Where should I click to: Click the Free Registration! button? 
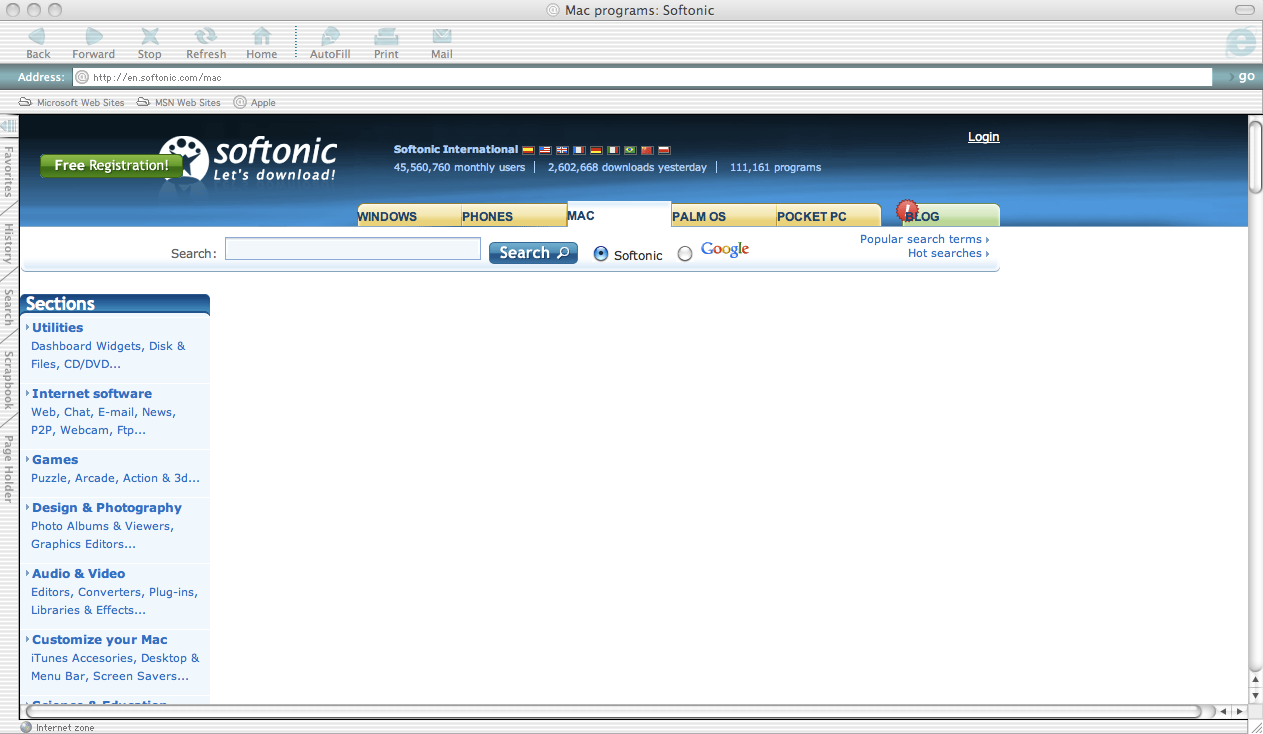click(x=111, y=166)
